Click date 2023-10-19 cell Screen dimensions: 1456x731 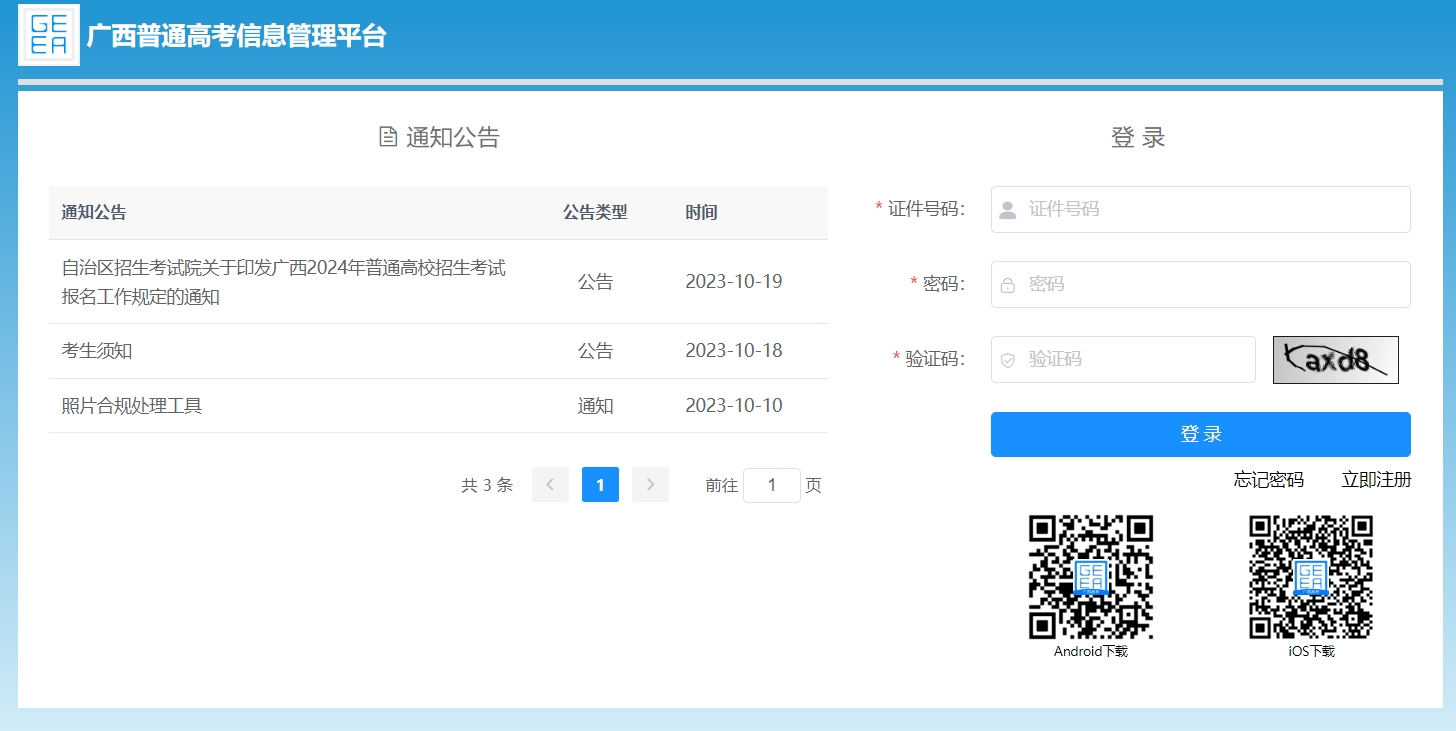[734, 282]
